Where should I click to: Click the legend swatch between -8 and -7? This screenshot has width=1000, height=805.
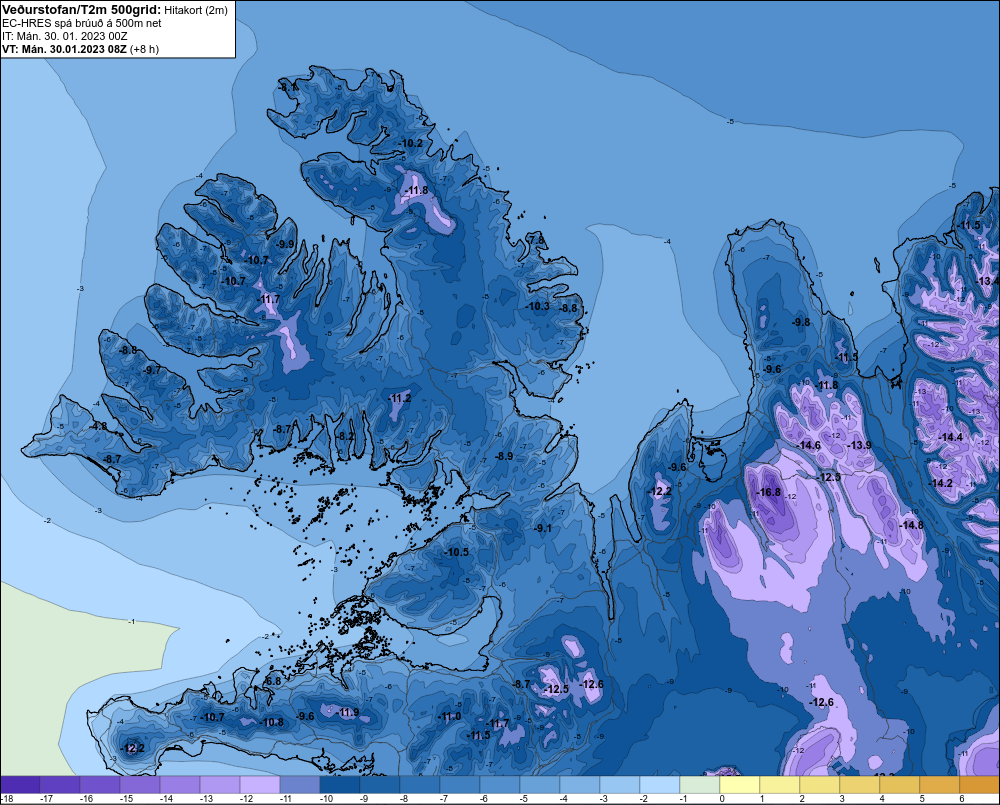(420, 785)
